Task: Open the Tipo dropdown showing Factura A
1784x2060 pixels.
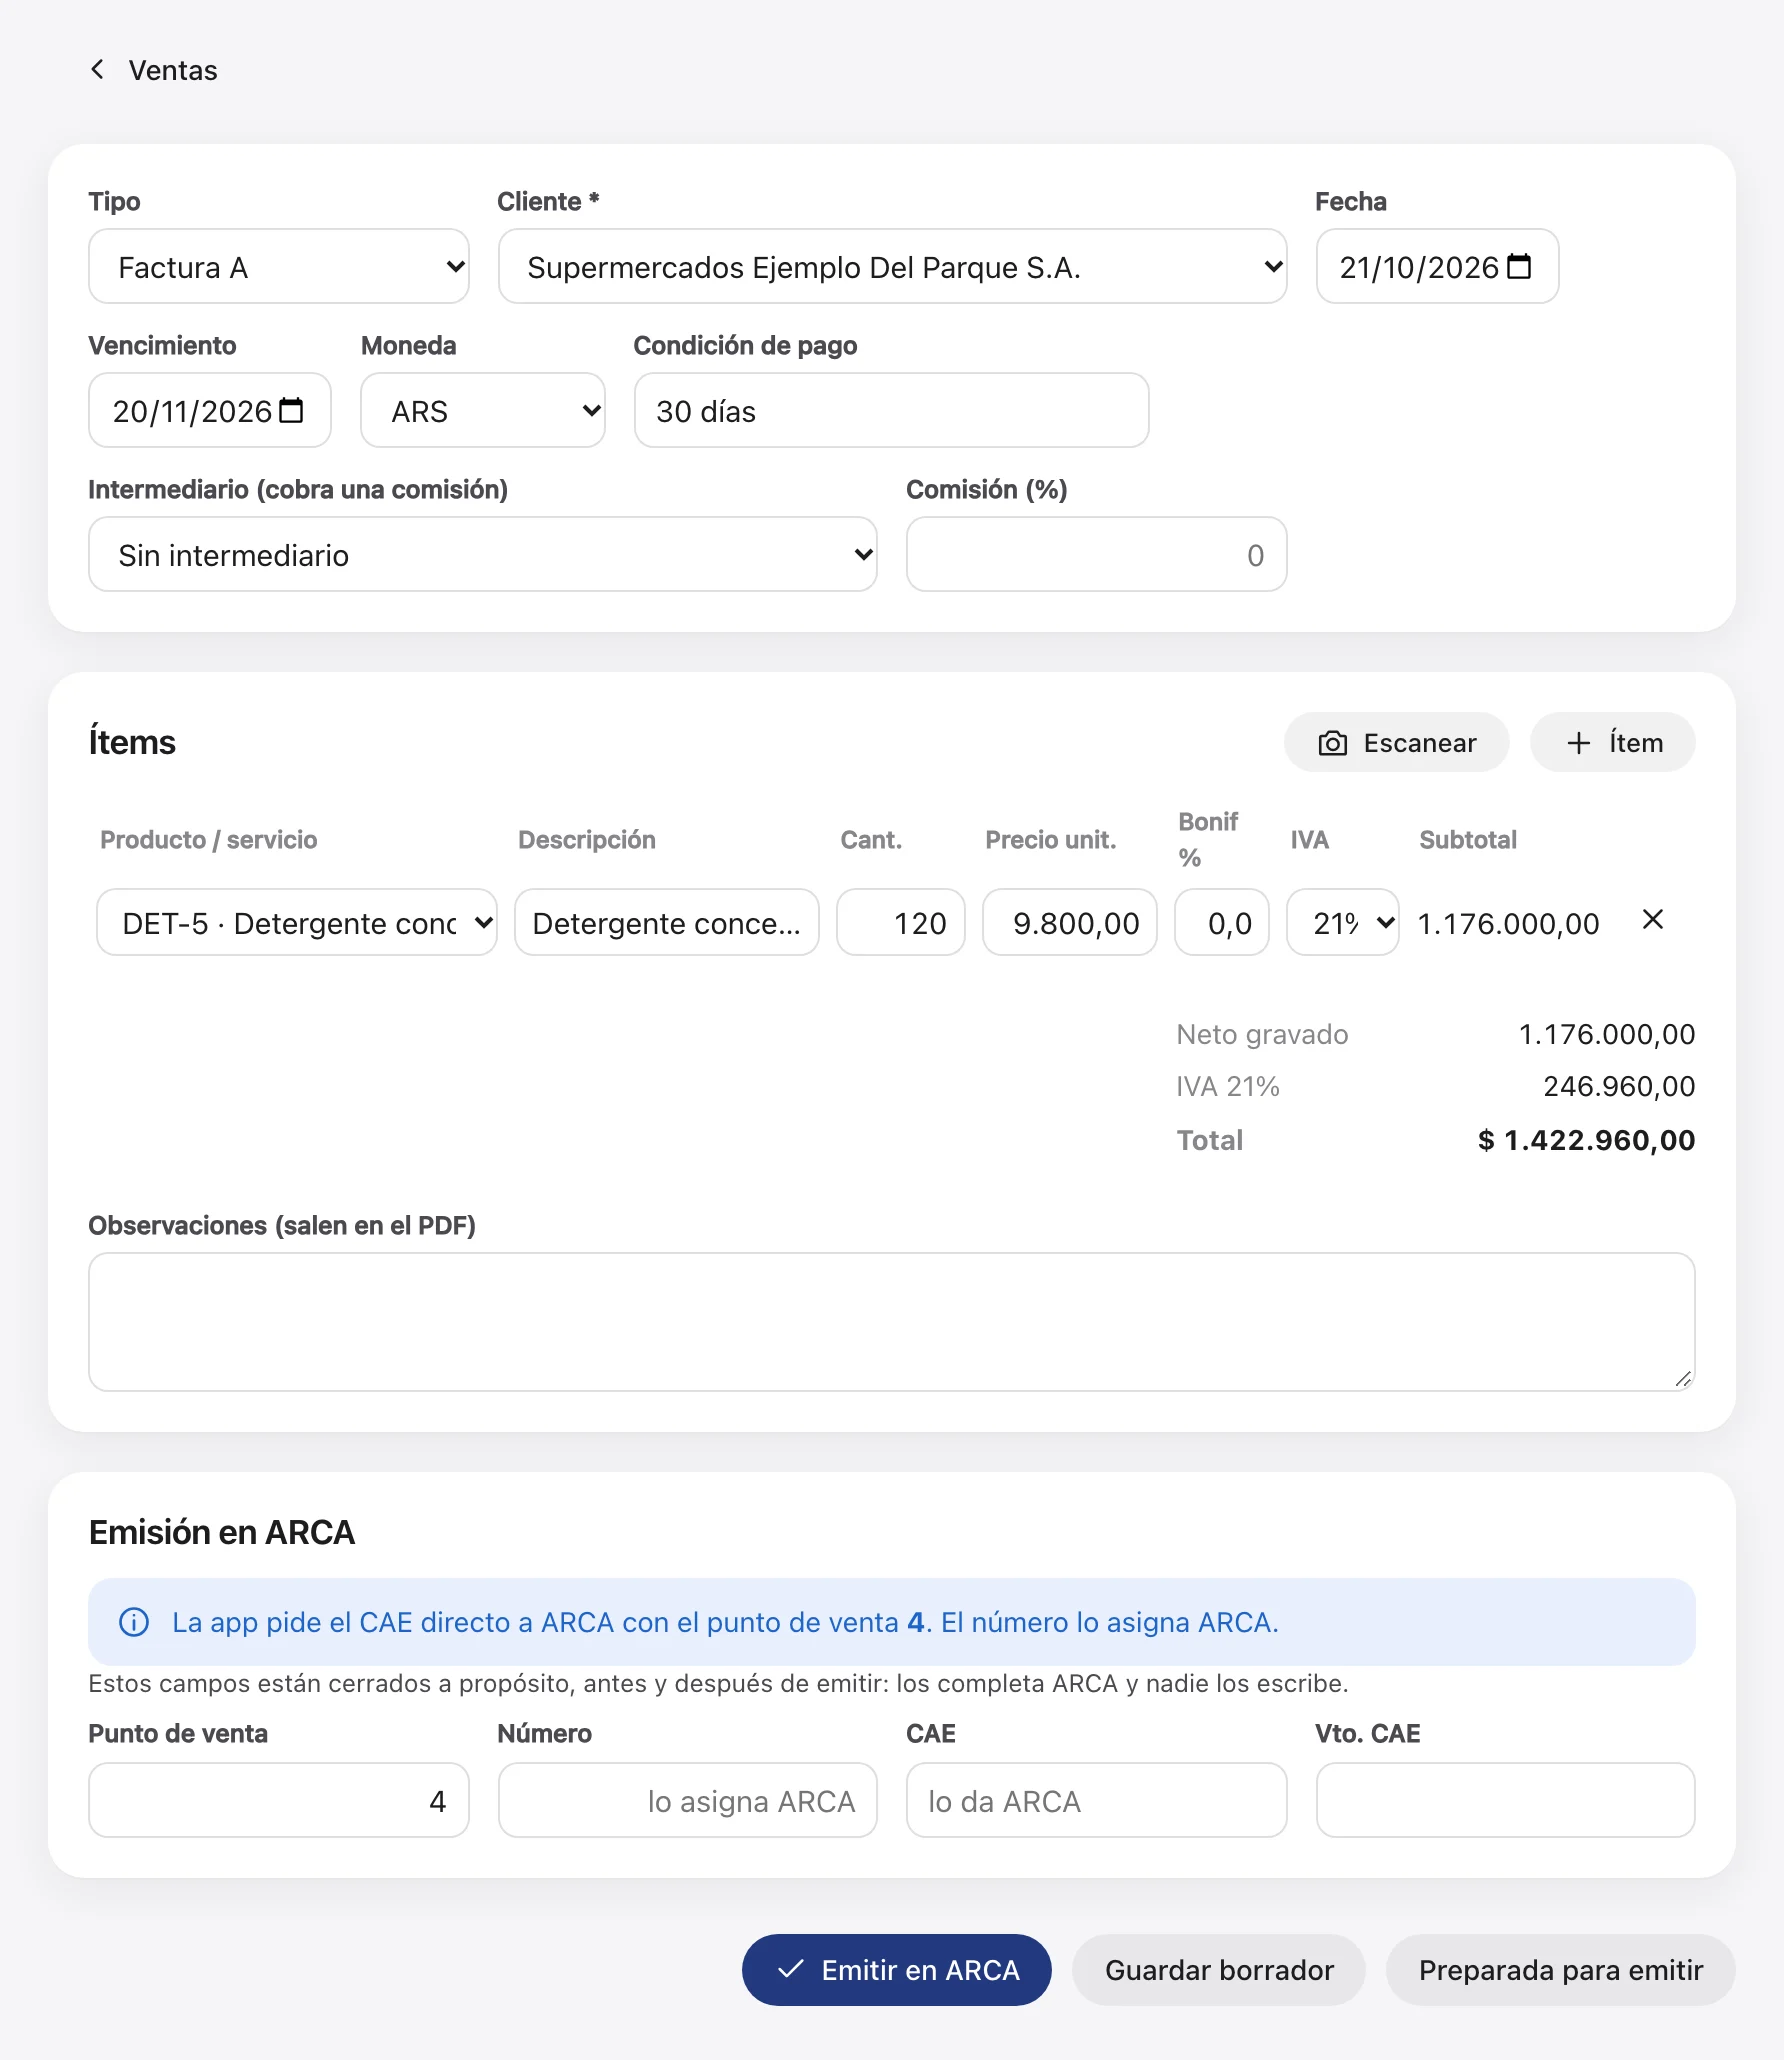Action: click(x=279, y=266)
